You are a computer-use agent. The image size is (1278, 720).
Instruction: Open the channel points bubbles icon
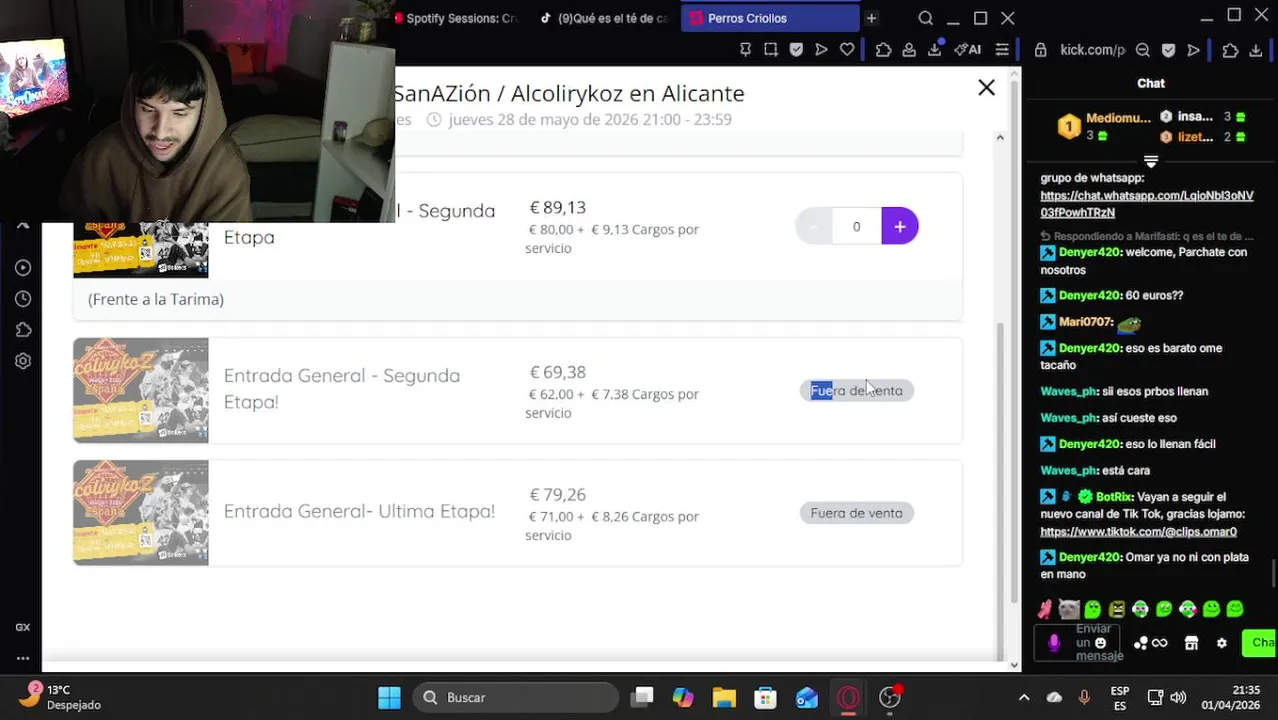pos(1141,643)
